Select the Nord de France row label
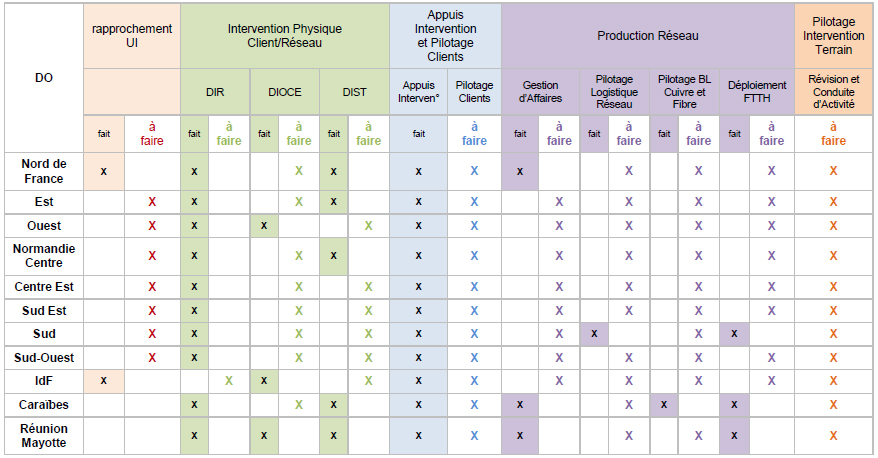This screenshot has height=458, width=878. click(x=43, y=171)
